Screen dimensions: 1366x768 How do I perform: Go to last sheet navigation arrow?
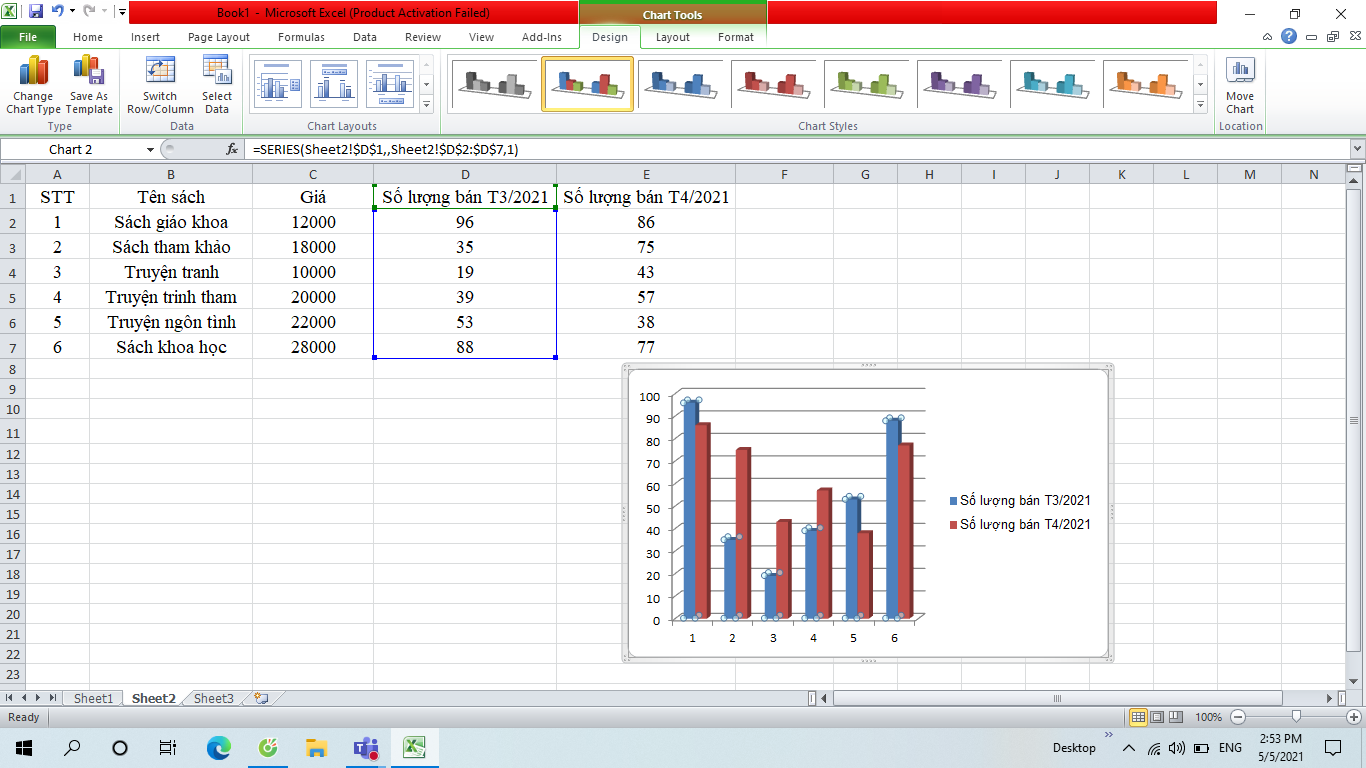tap(53, 698)
